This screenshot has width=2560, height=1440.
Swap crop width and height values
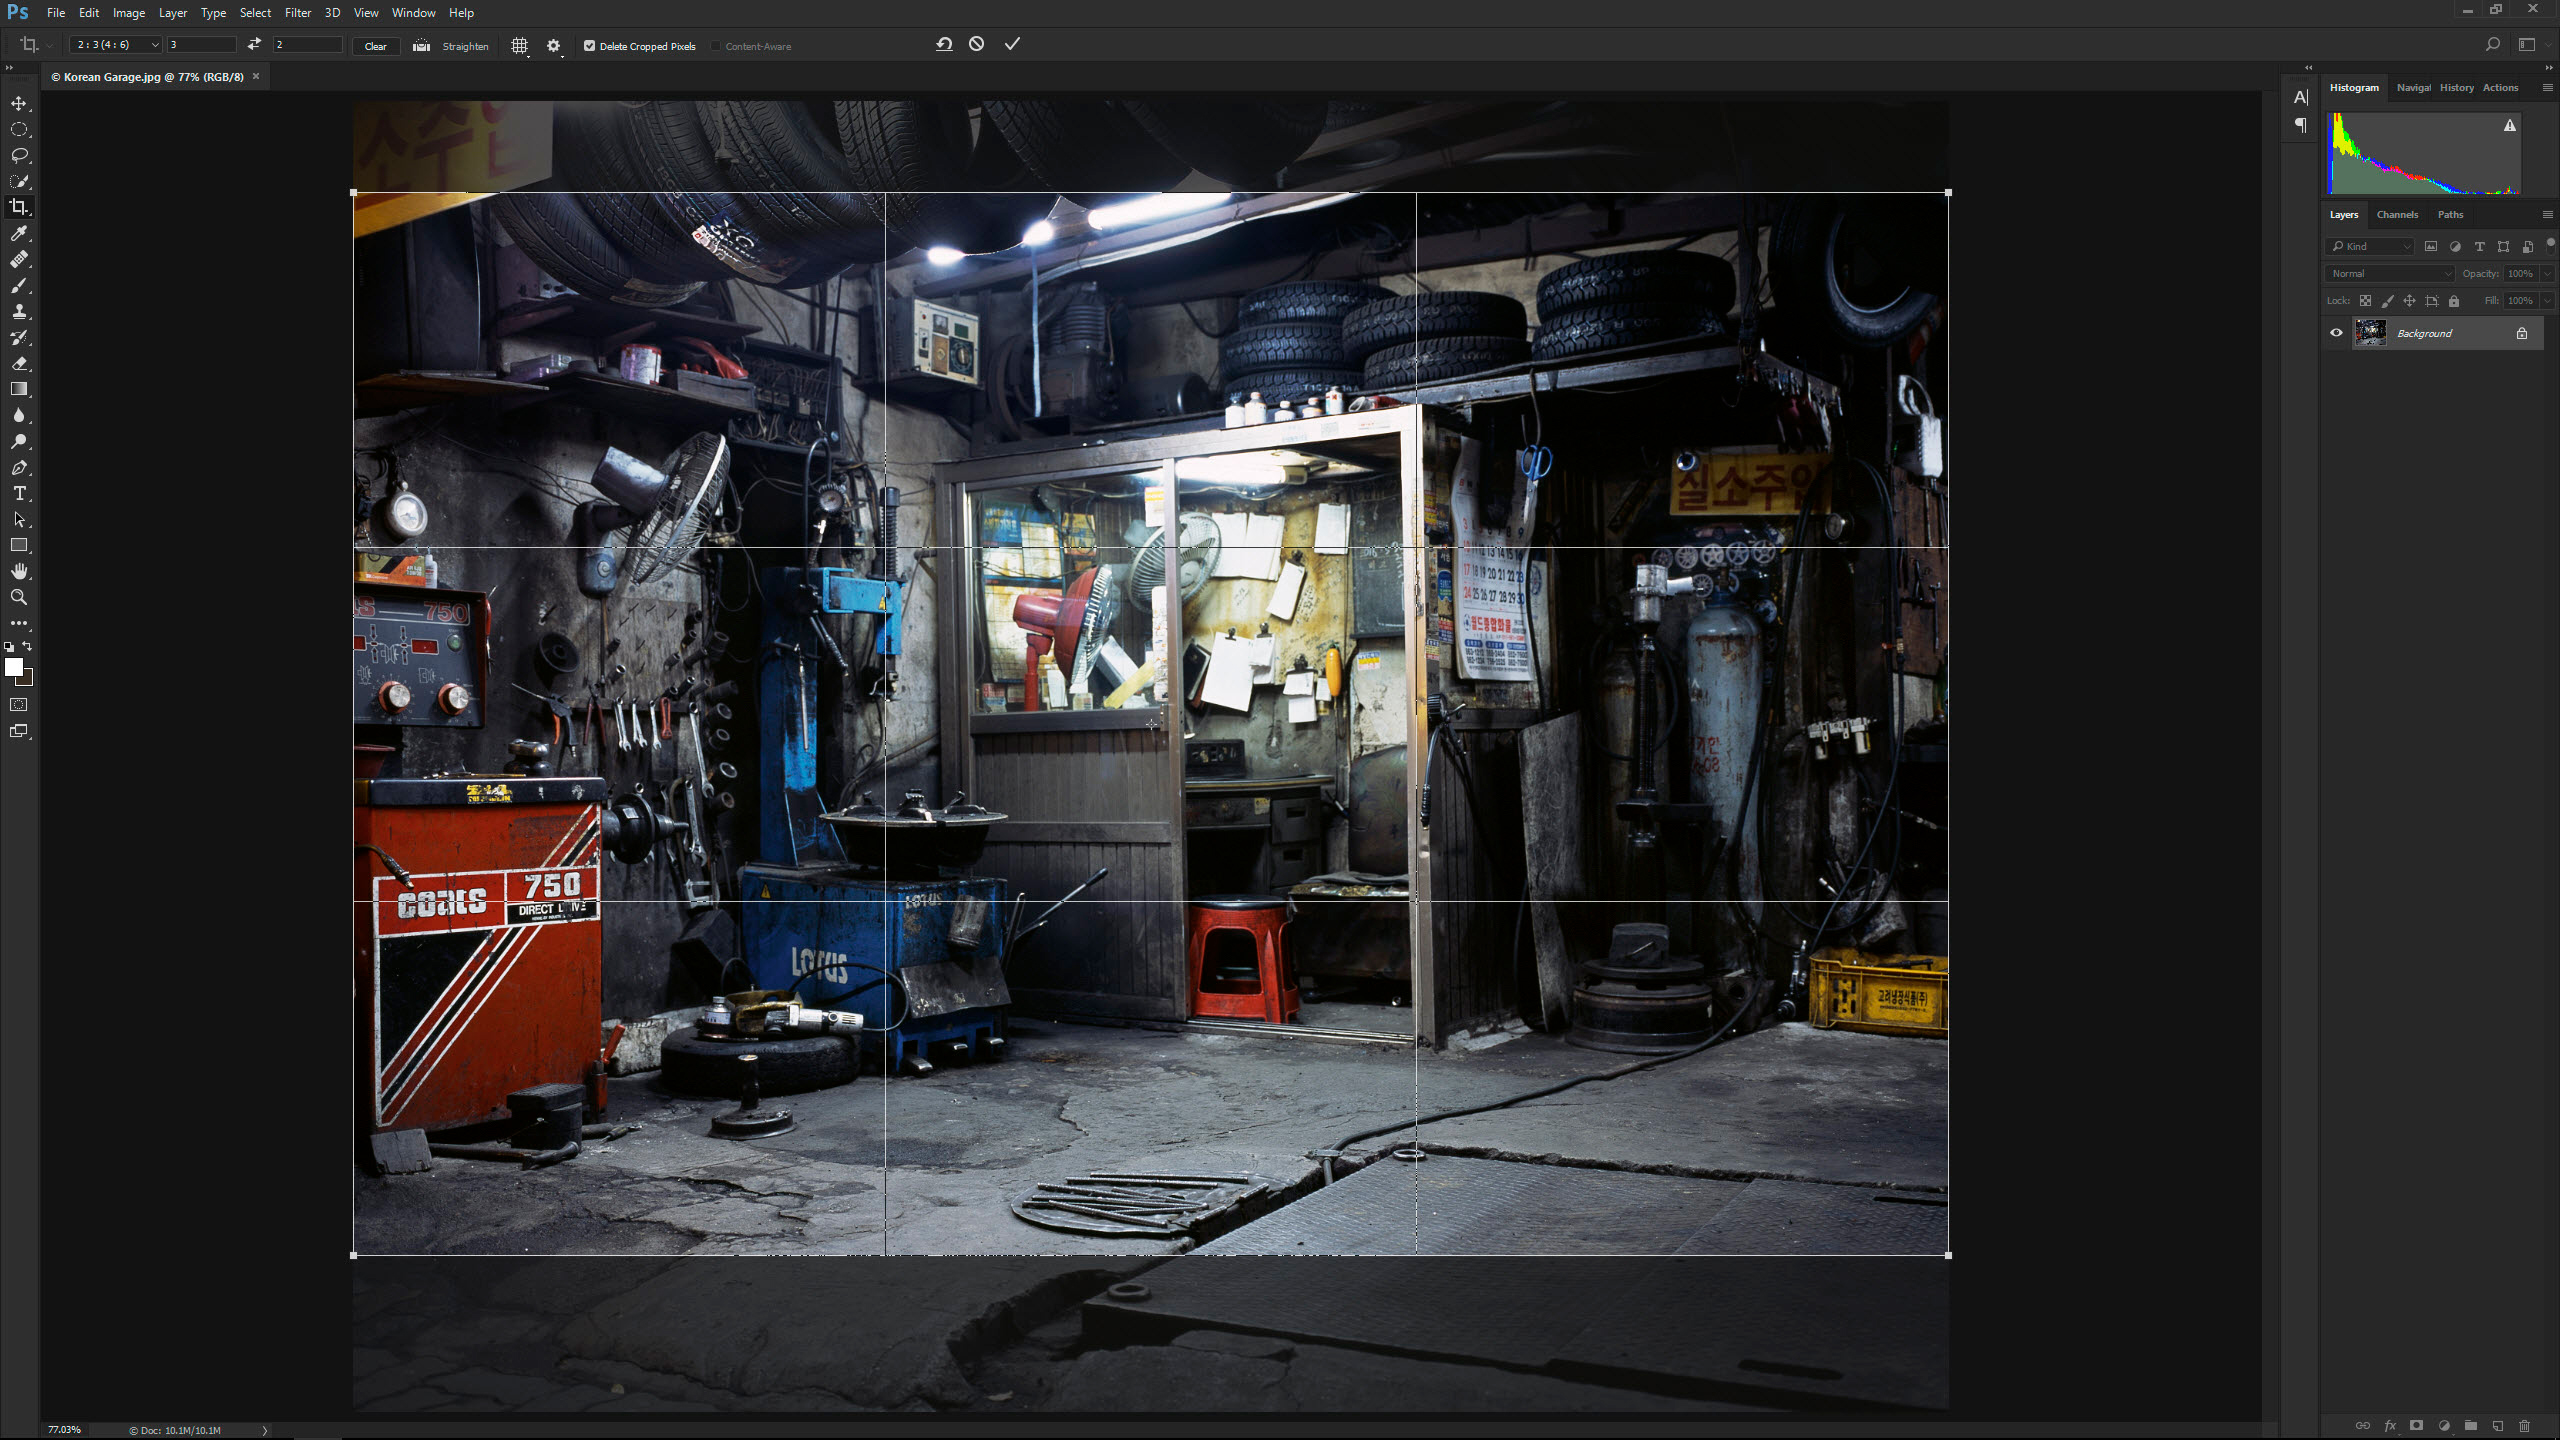click(254, 44)
